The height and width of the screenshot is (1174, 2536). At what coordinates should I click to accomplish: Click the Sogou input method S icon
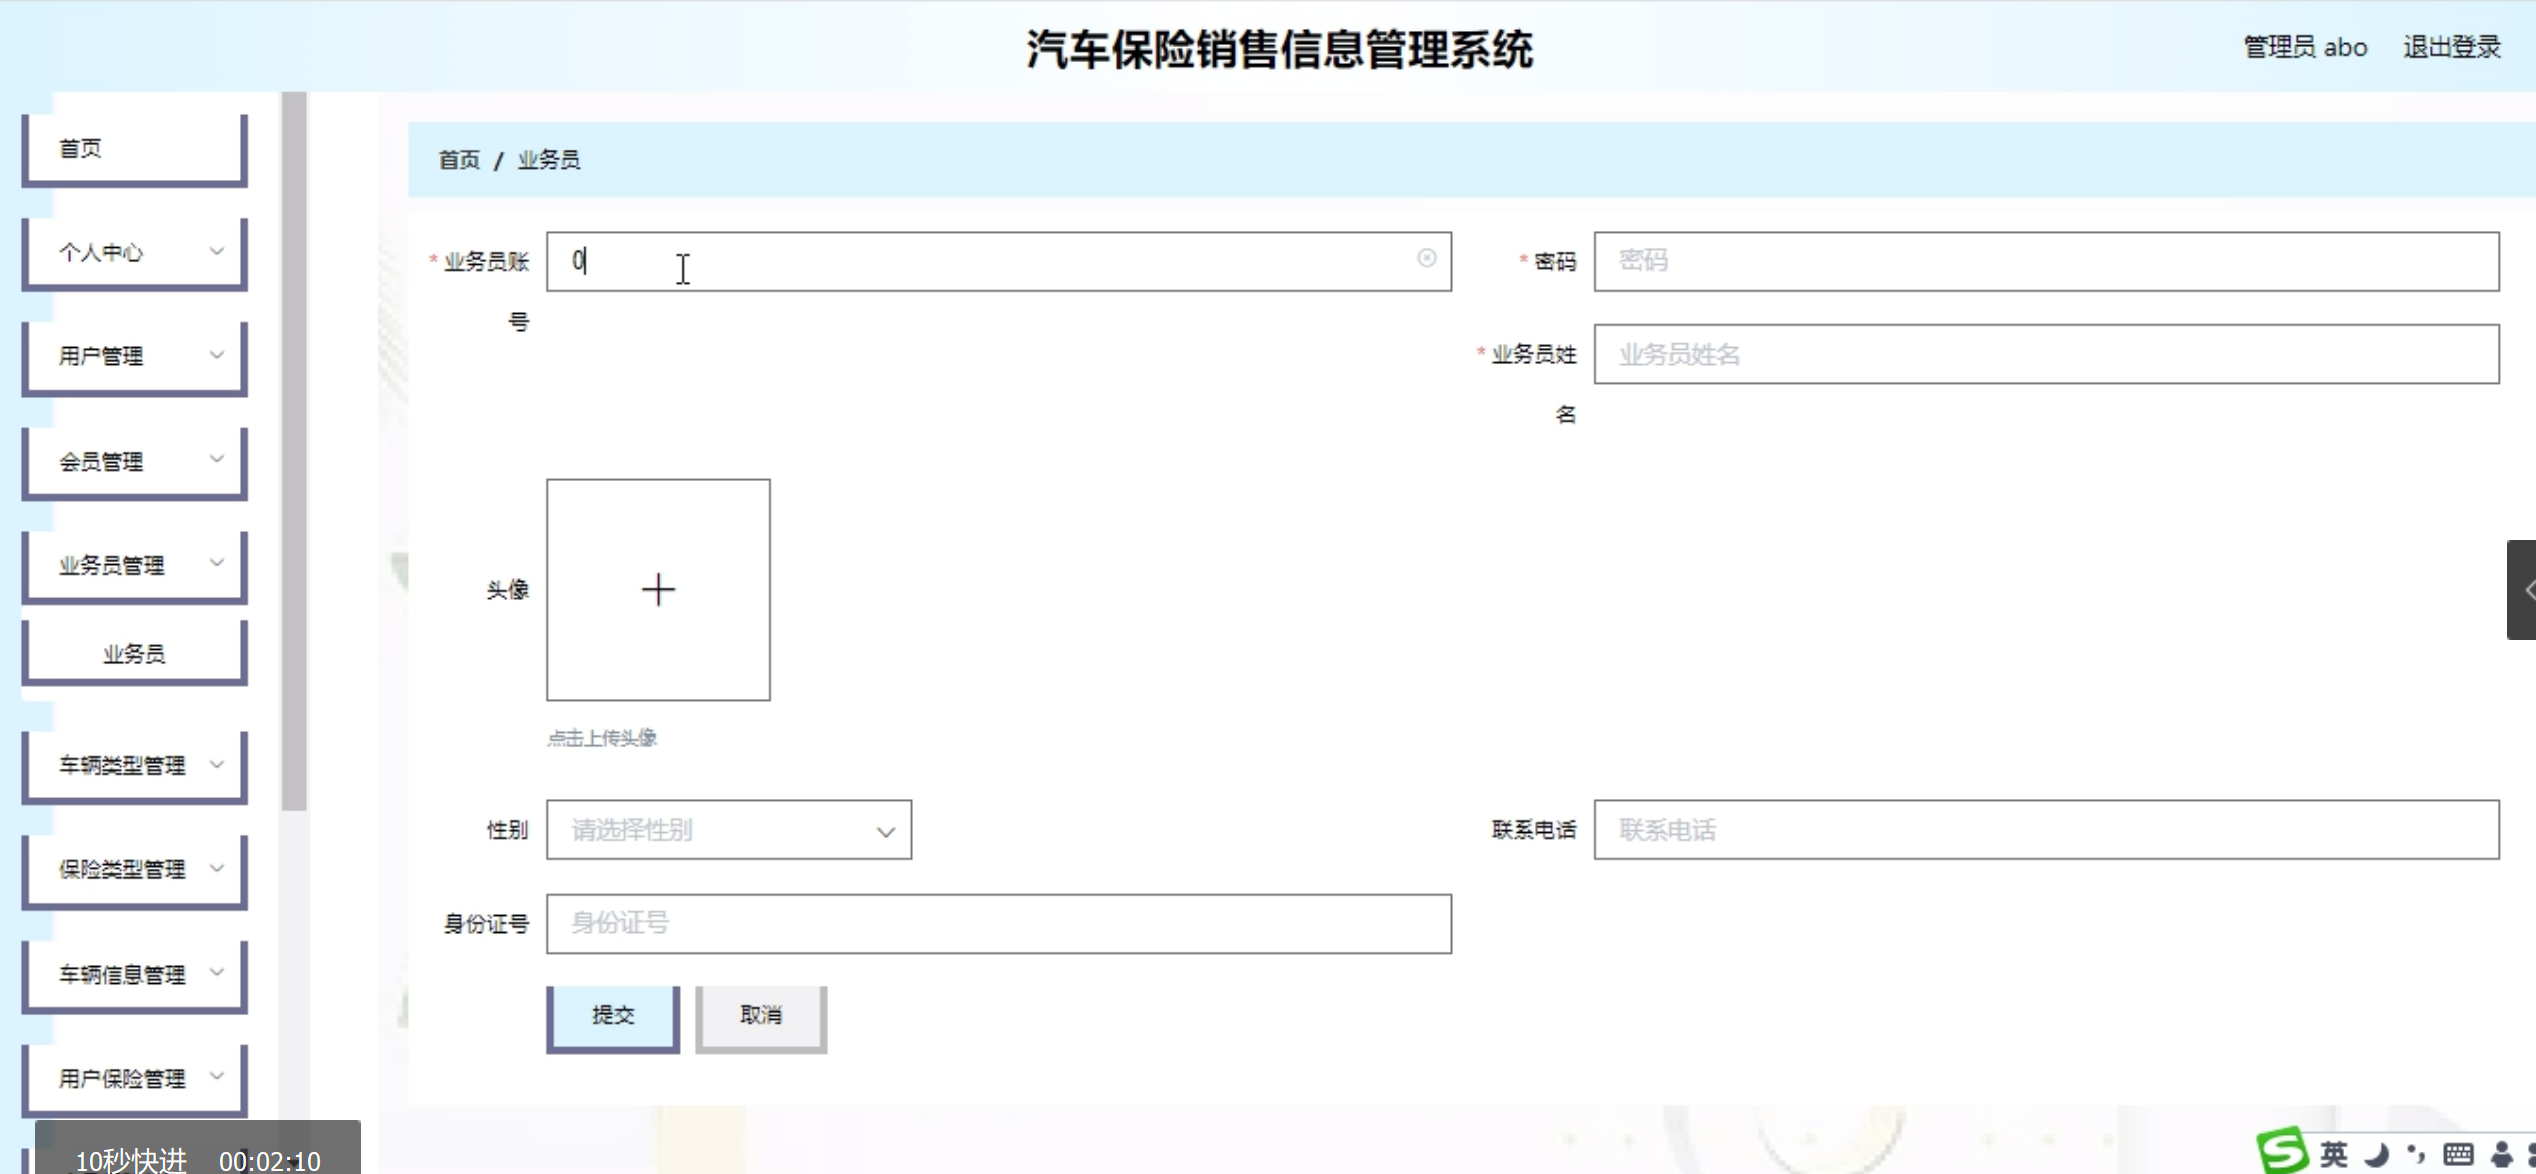(2283, 1151)
